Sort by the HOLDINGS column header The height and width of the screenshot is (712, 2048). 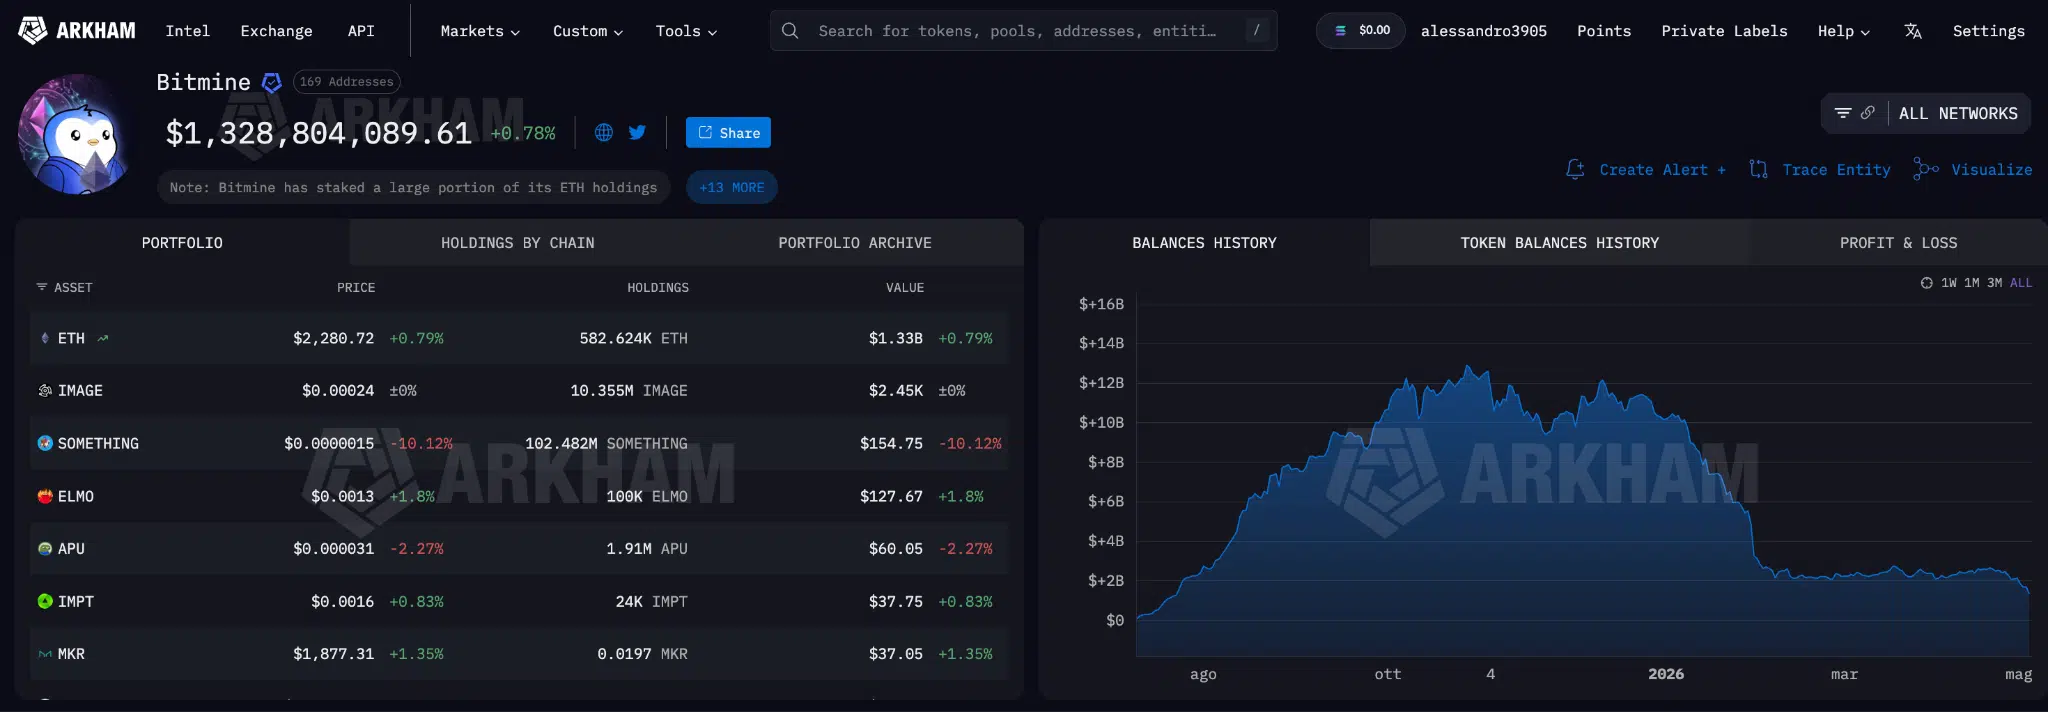click(x=658, y=288)
